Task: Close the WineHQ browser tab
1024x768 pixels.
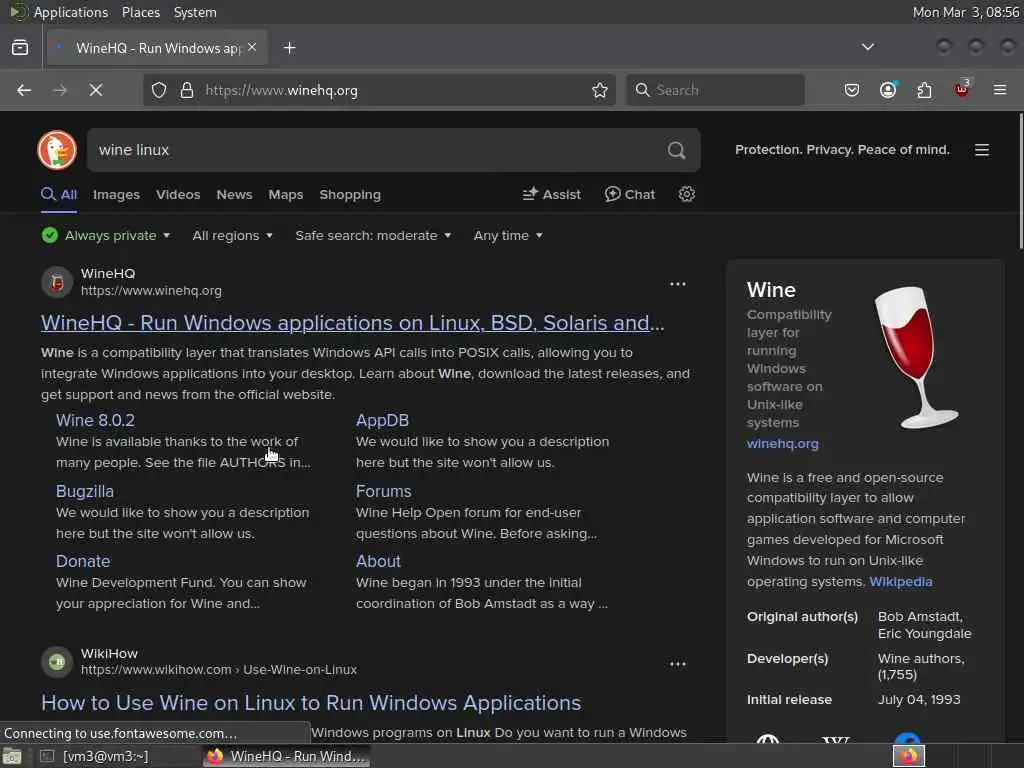Action: click(x=252, y=48)
